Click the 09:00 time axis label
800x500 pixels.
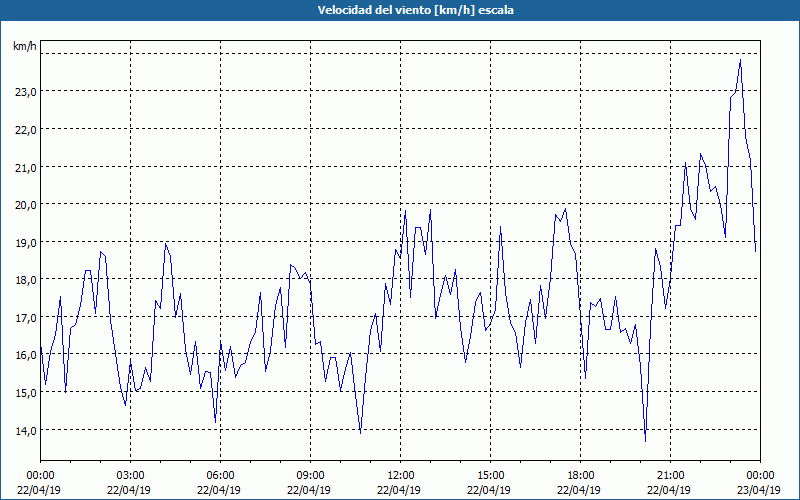(x=310, y=476)
